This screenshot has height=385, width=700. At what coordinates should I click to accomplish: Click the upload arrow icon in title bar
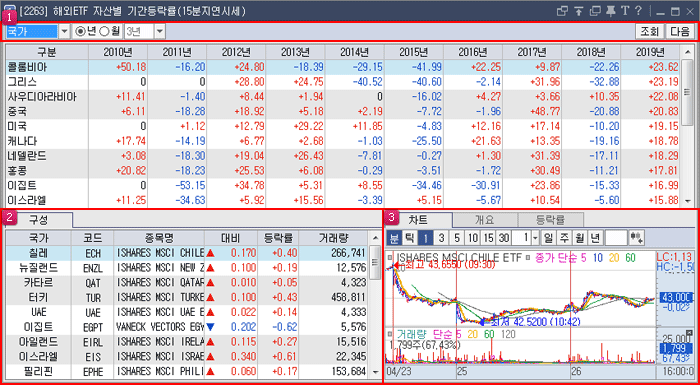click(579, 11)
